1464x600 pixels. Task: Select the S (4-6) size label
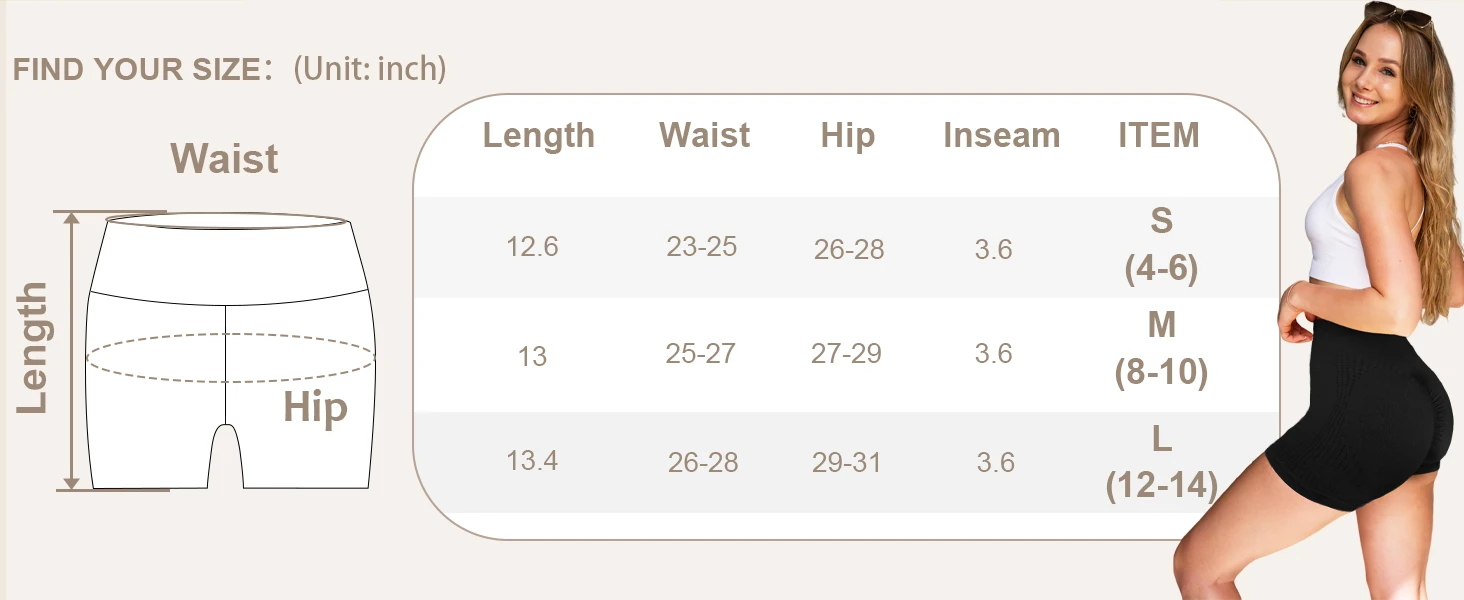pyautogui.click(x=1161, y=246)
